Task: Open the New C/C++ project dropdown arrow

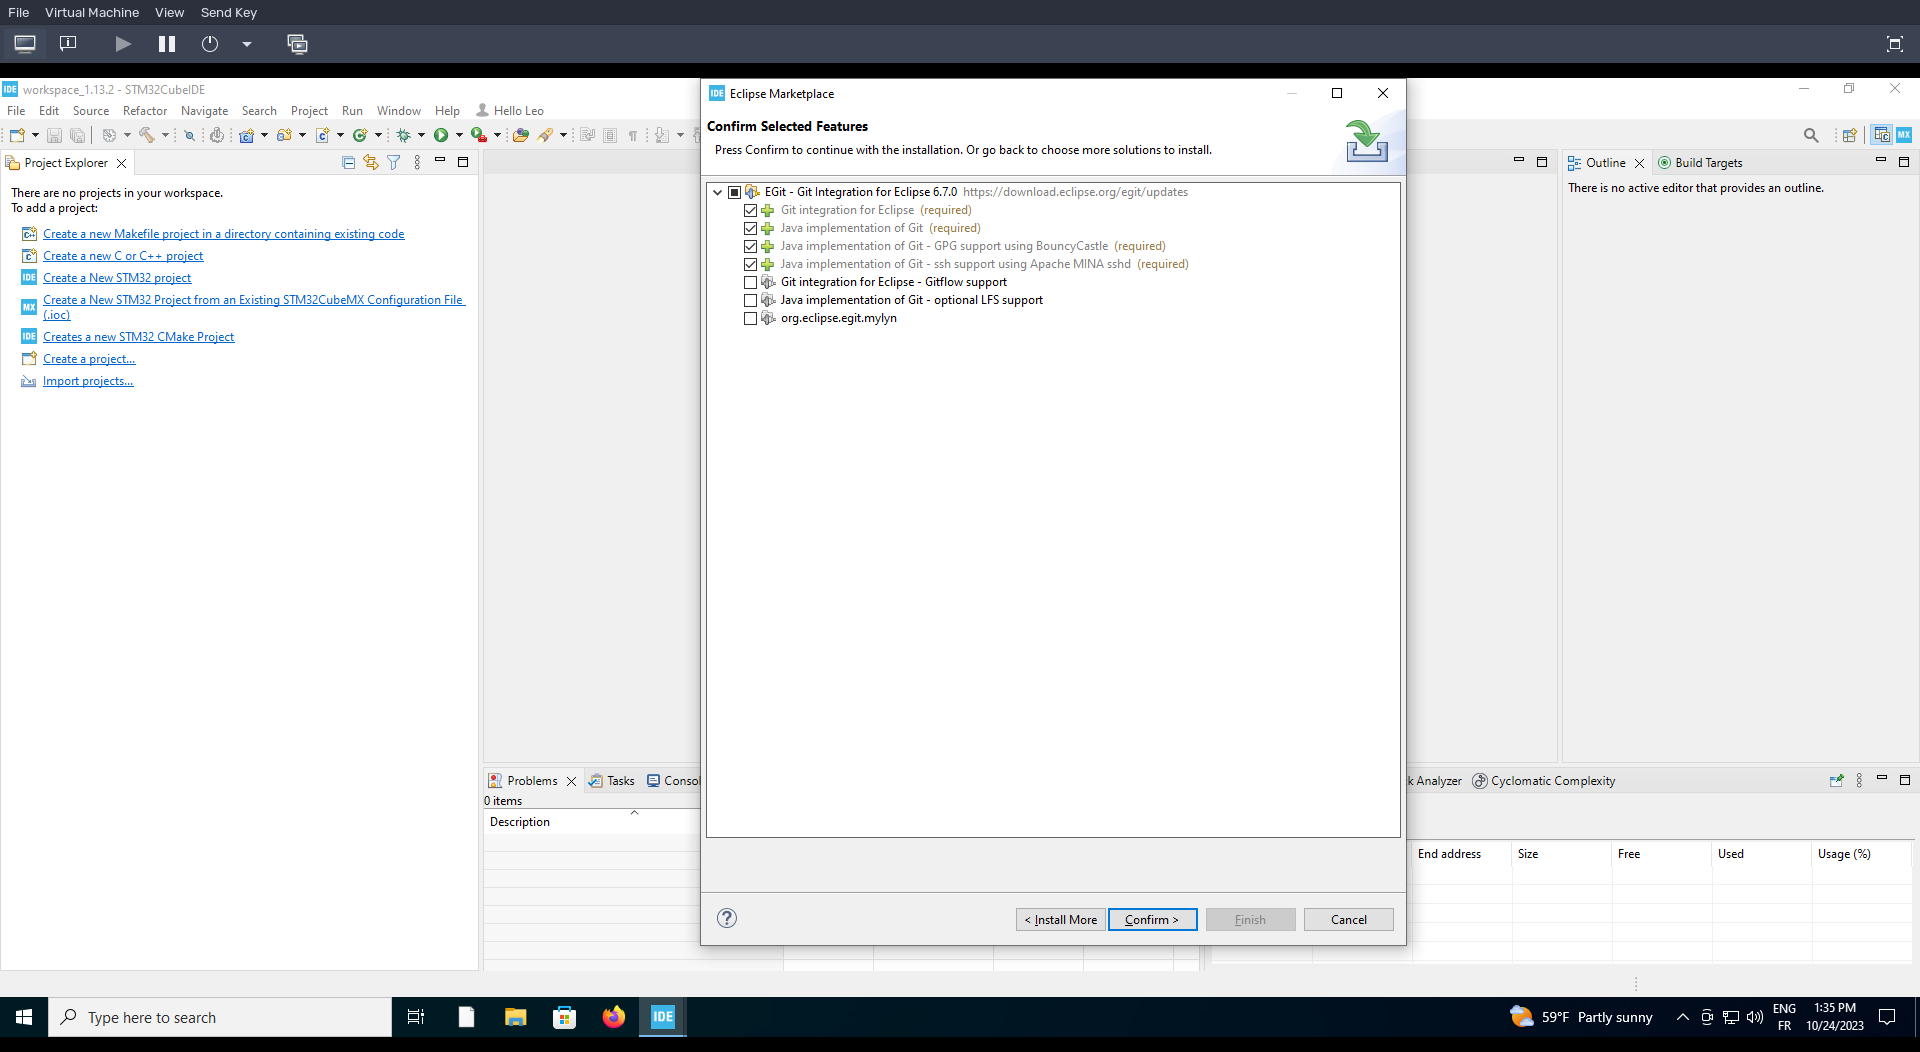Action: click(264, 135)
